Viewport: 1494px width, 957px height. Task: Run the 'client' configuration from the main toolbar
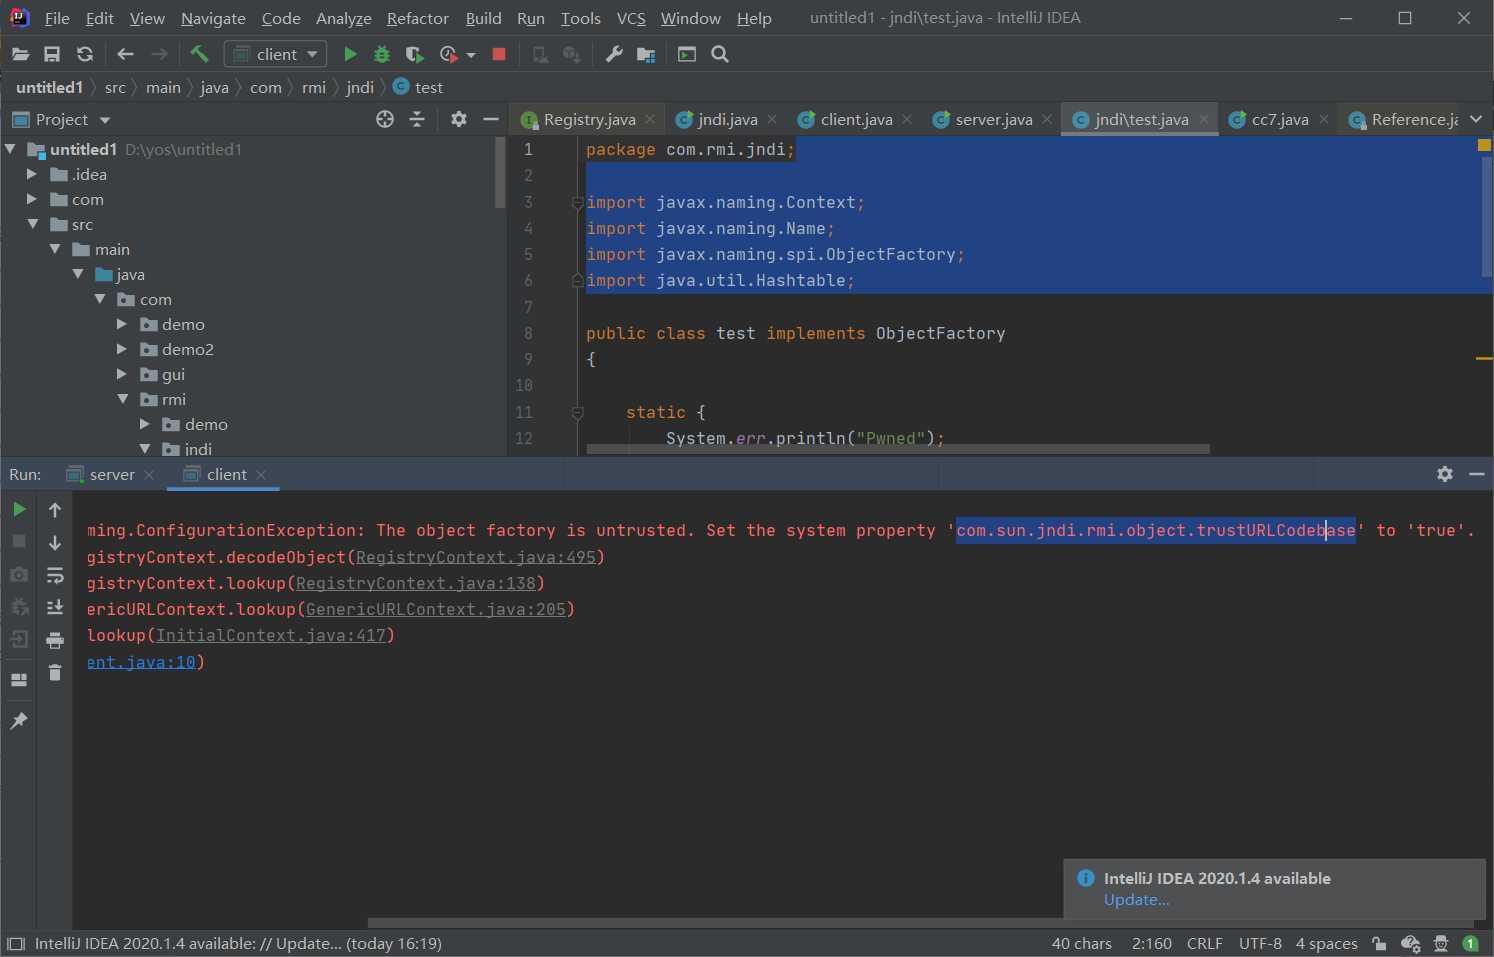pyautogui.click(x=350, y=54)
